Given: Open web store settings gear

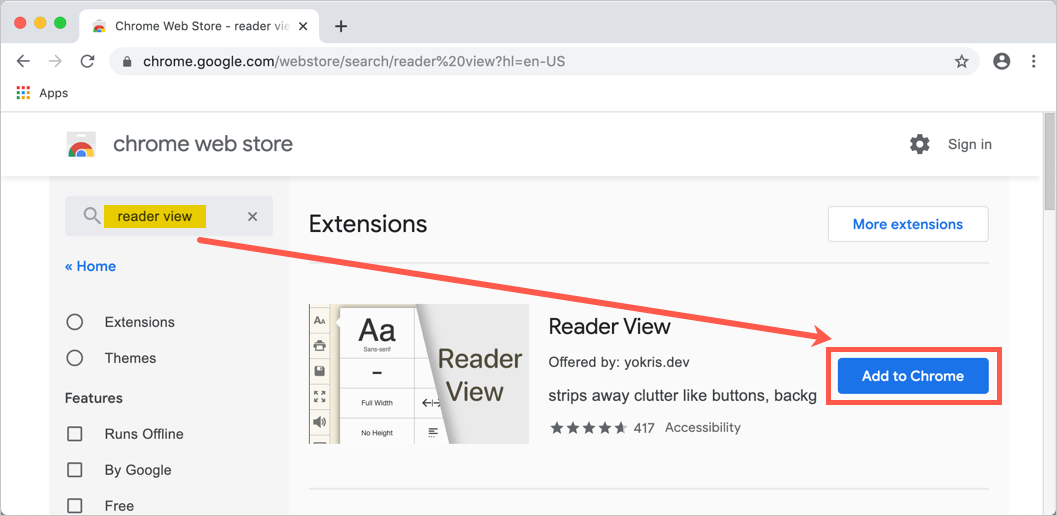Looking at the screenshot, I should pyautogui.click(x=919, y=144).
